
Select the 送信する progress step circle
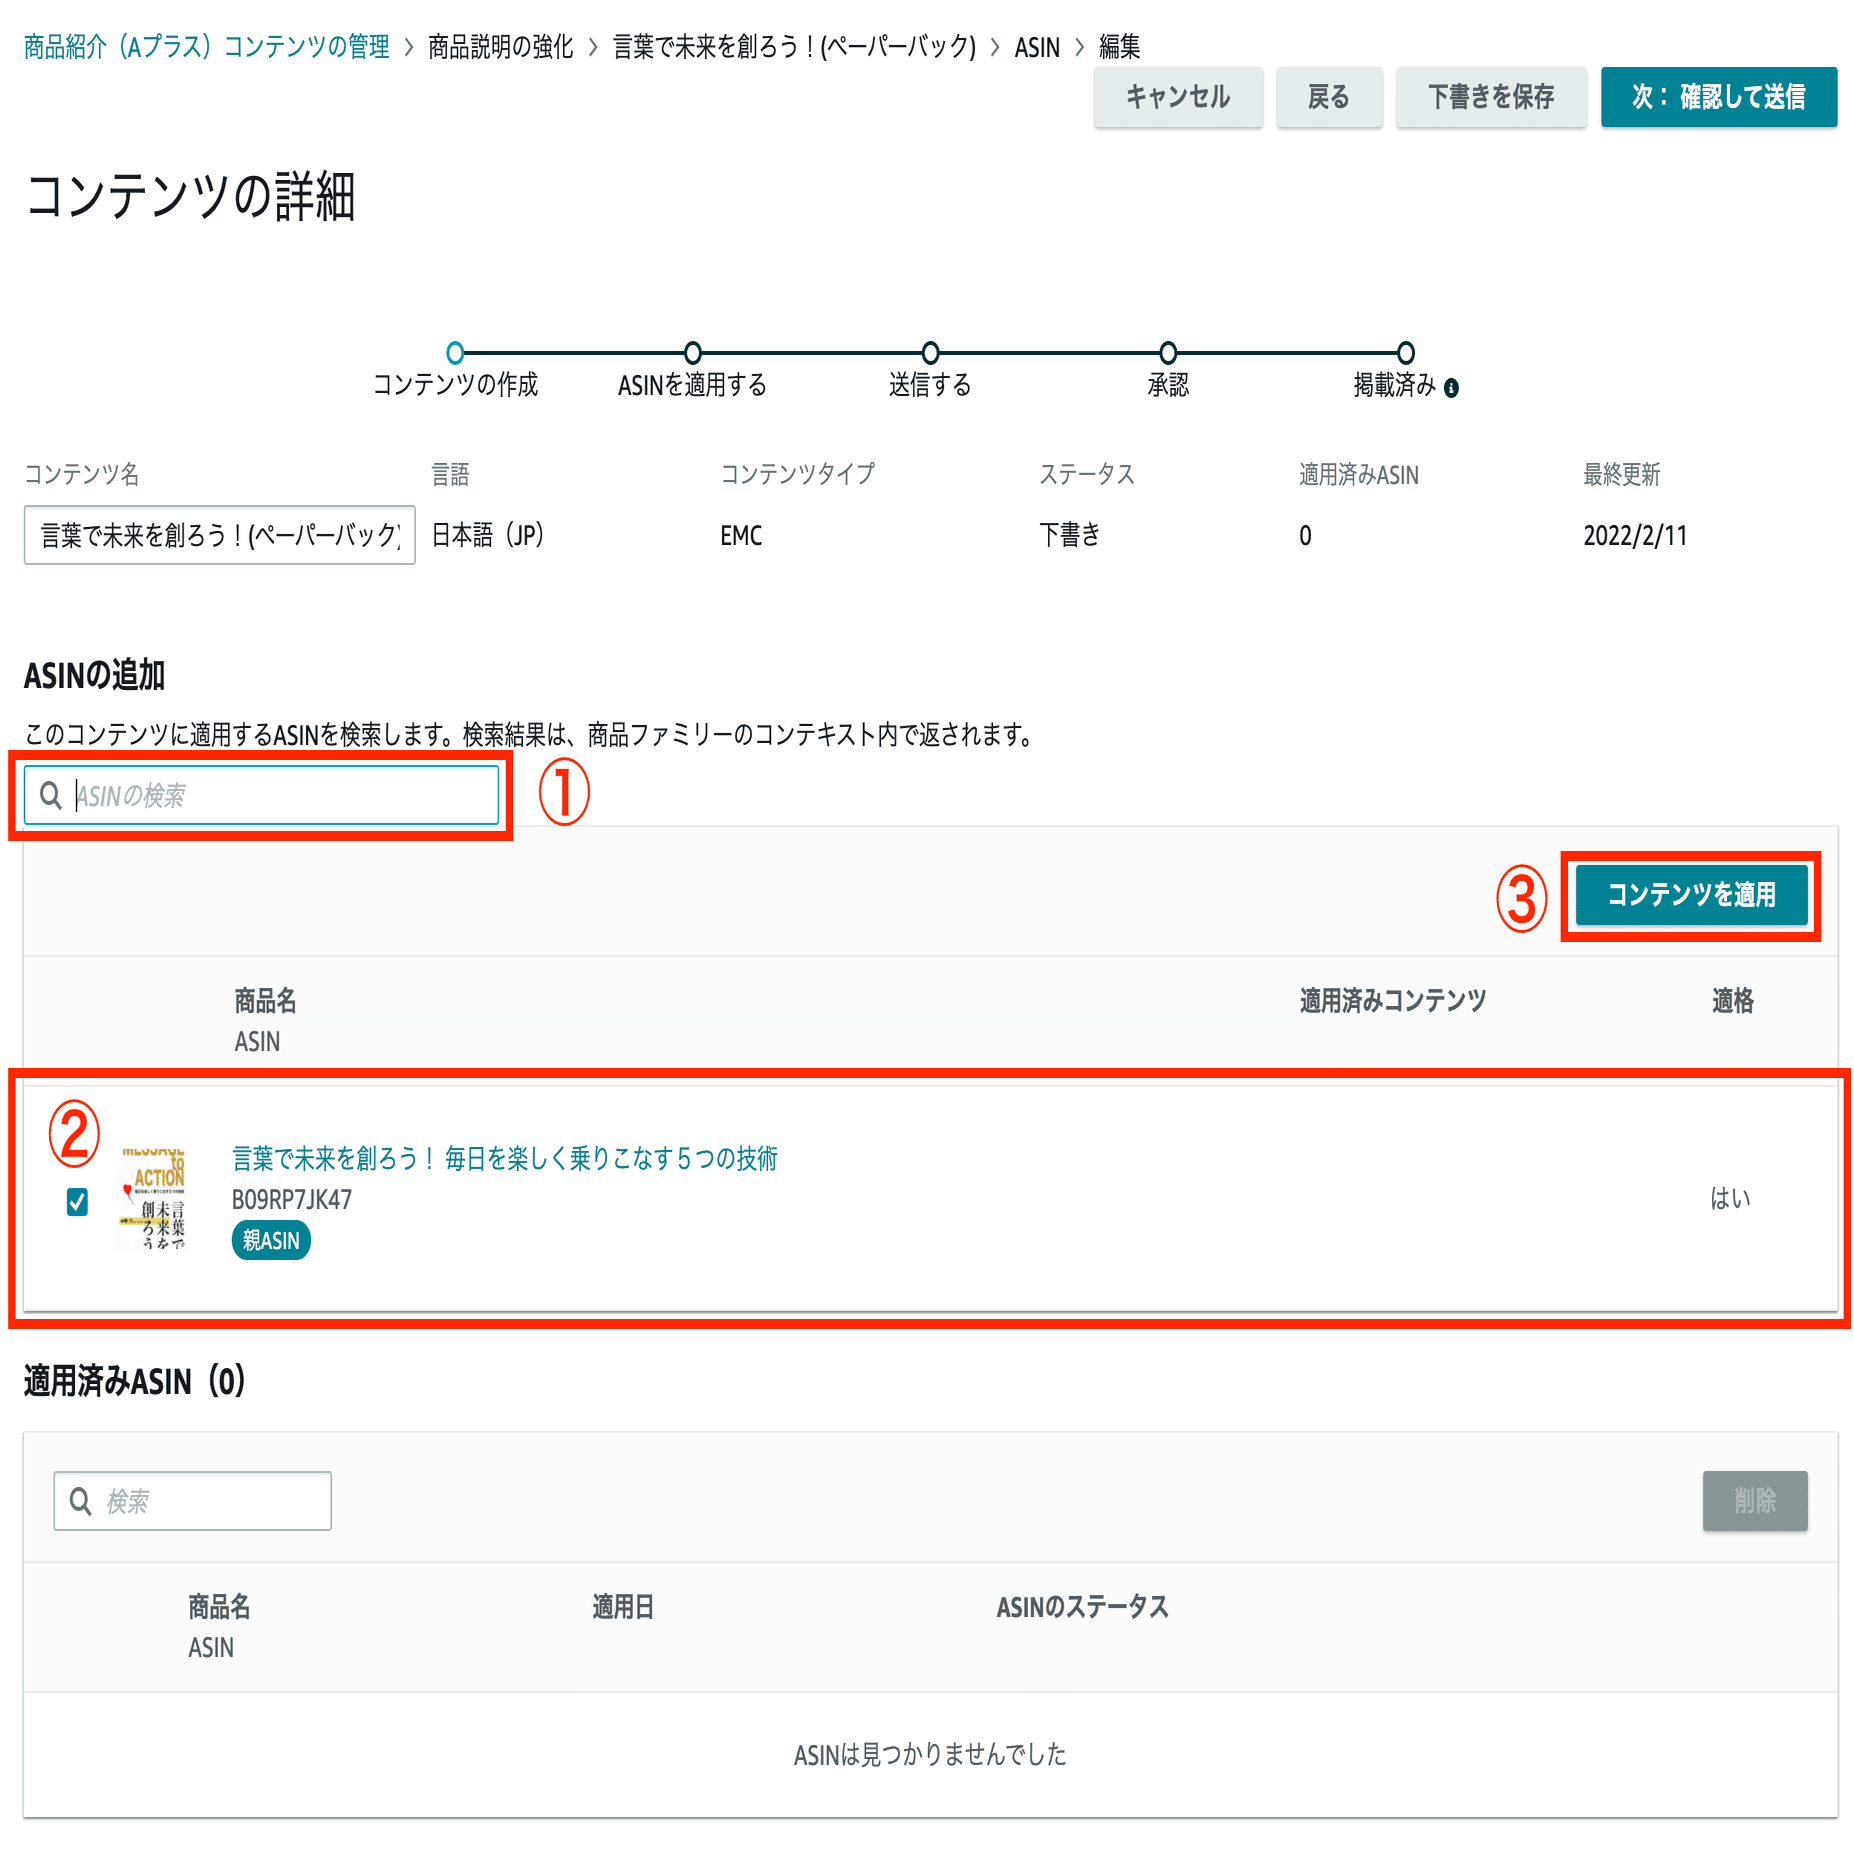[929, 352]
